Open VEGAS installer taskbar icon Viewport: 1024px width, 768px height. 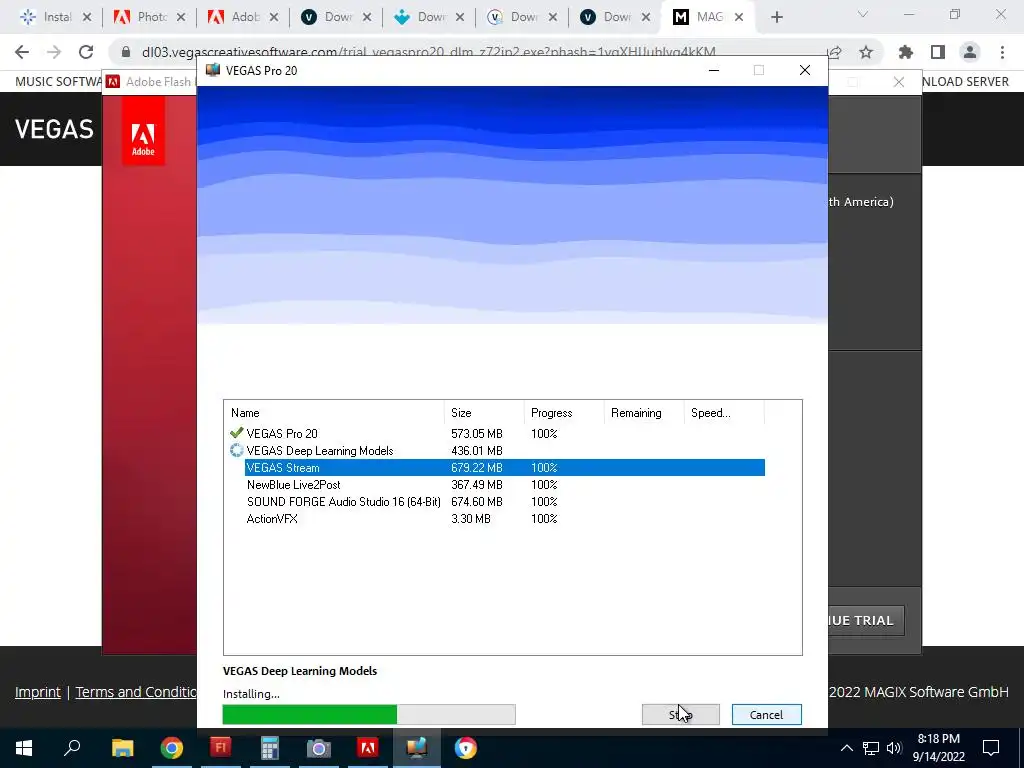(417, 748)
